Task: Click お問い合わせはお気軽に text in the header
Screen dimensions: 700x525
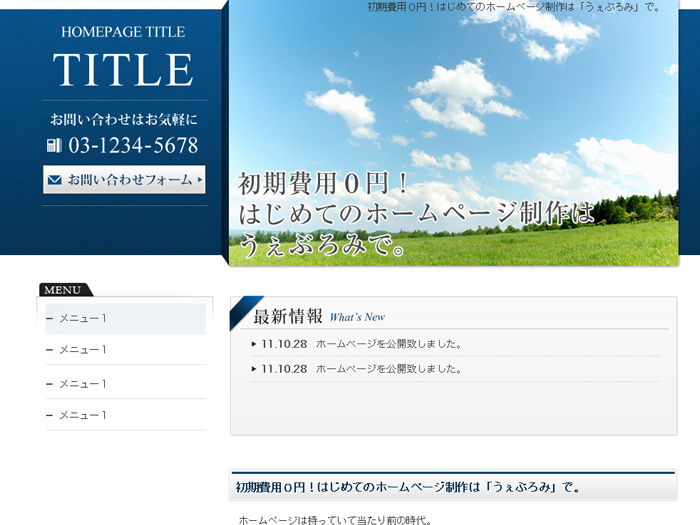Action: tap(124, 119)
